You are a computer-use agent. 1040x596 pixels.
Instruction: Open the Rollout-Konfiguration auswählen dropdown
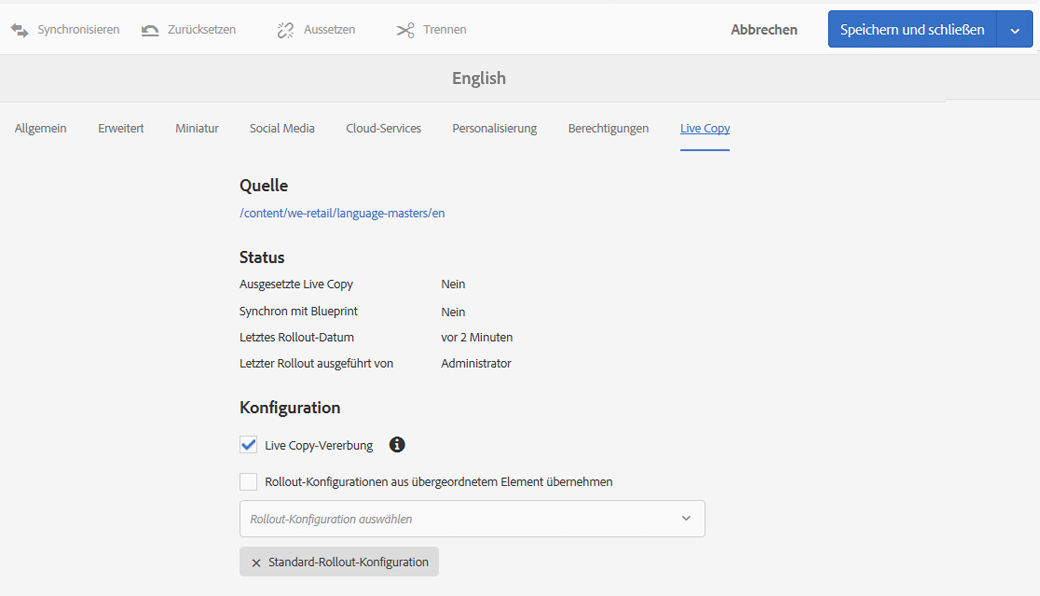(x=472, y=519)
